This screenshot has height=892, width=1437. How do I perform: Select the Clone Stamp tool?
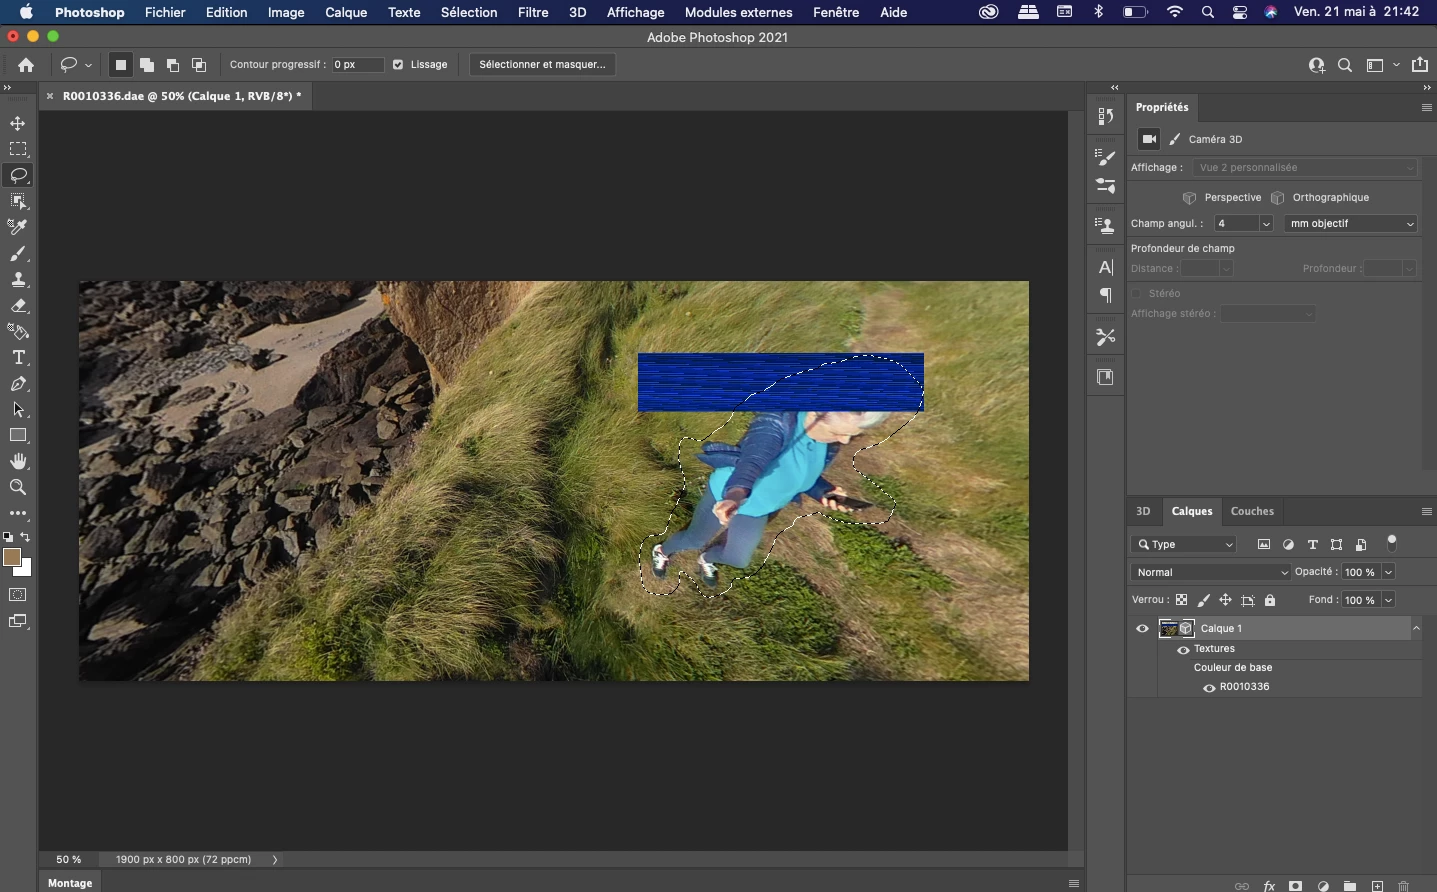pos(18,280)
